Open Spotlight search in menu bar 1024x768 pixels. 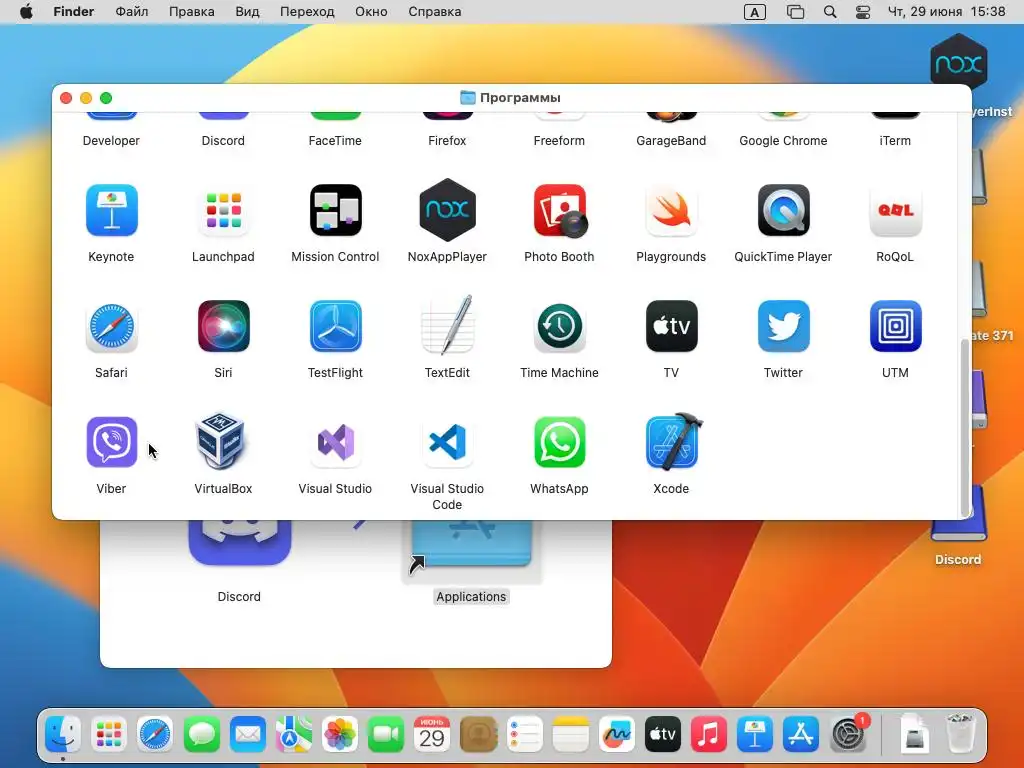(830, 12)
